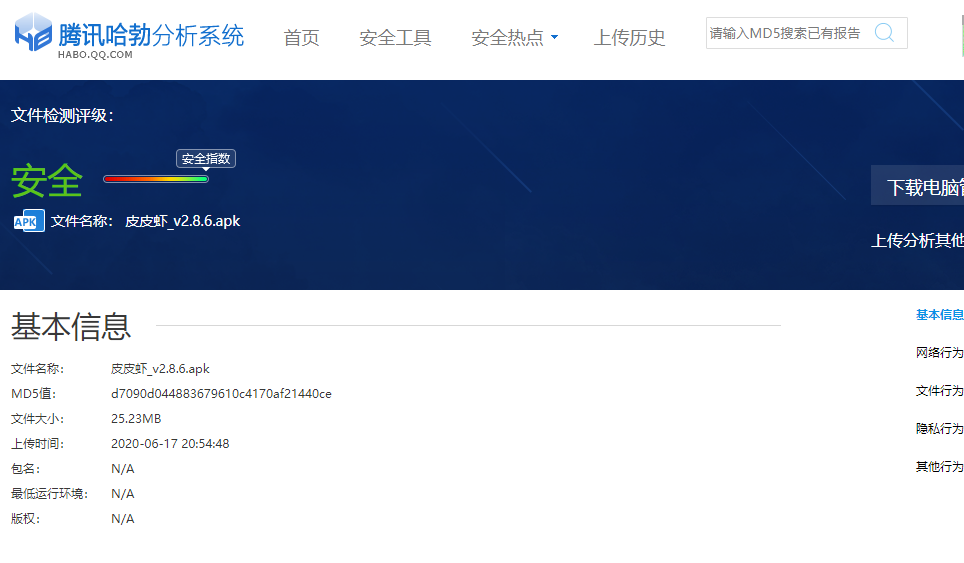Open the 安全热点 menu
The image size is (964, 563).
507,37
